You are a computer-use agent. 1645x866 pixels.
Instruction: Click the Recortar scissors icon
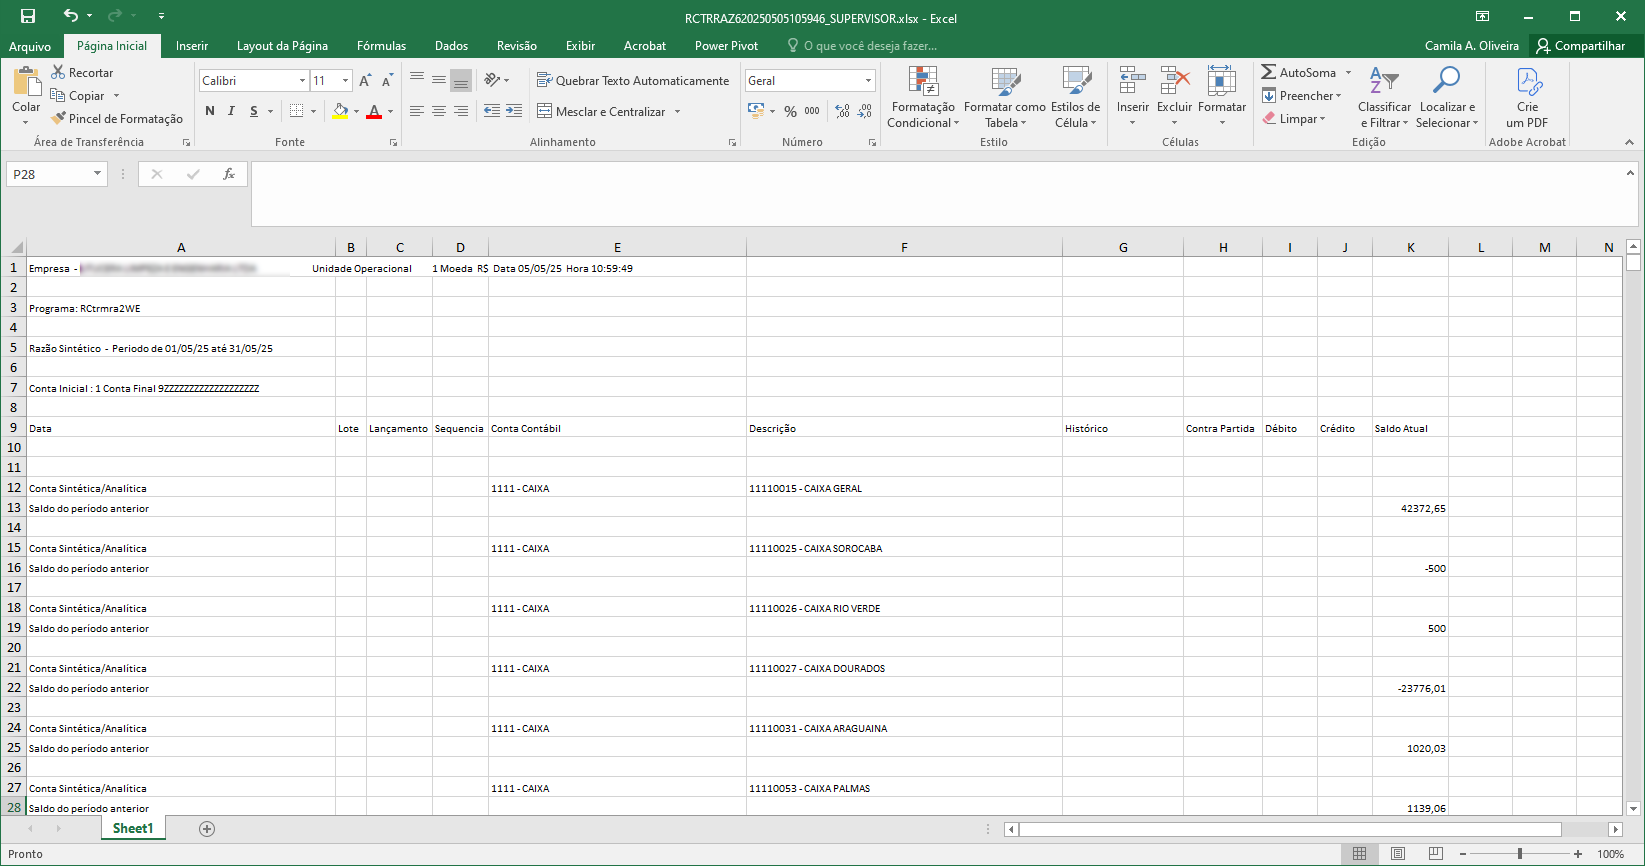pos(58,72)
